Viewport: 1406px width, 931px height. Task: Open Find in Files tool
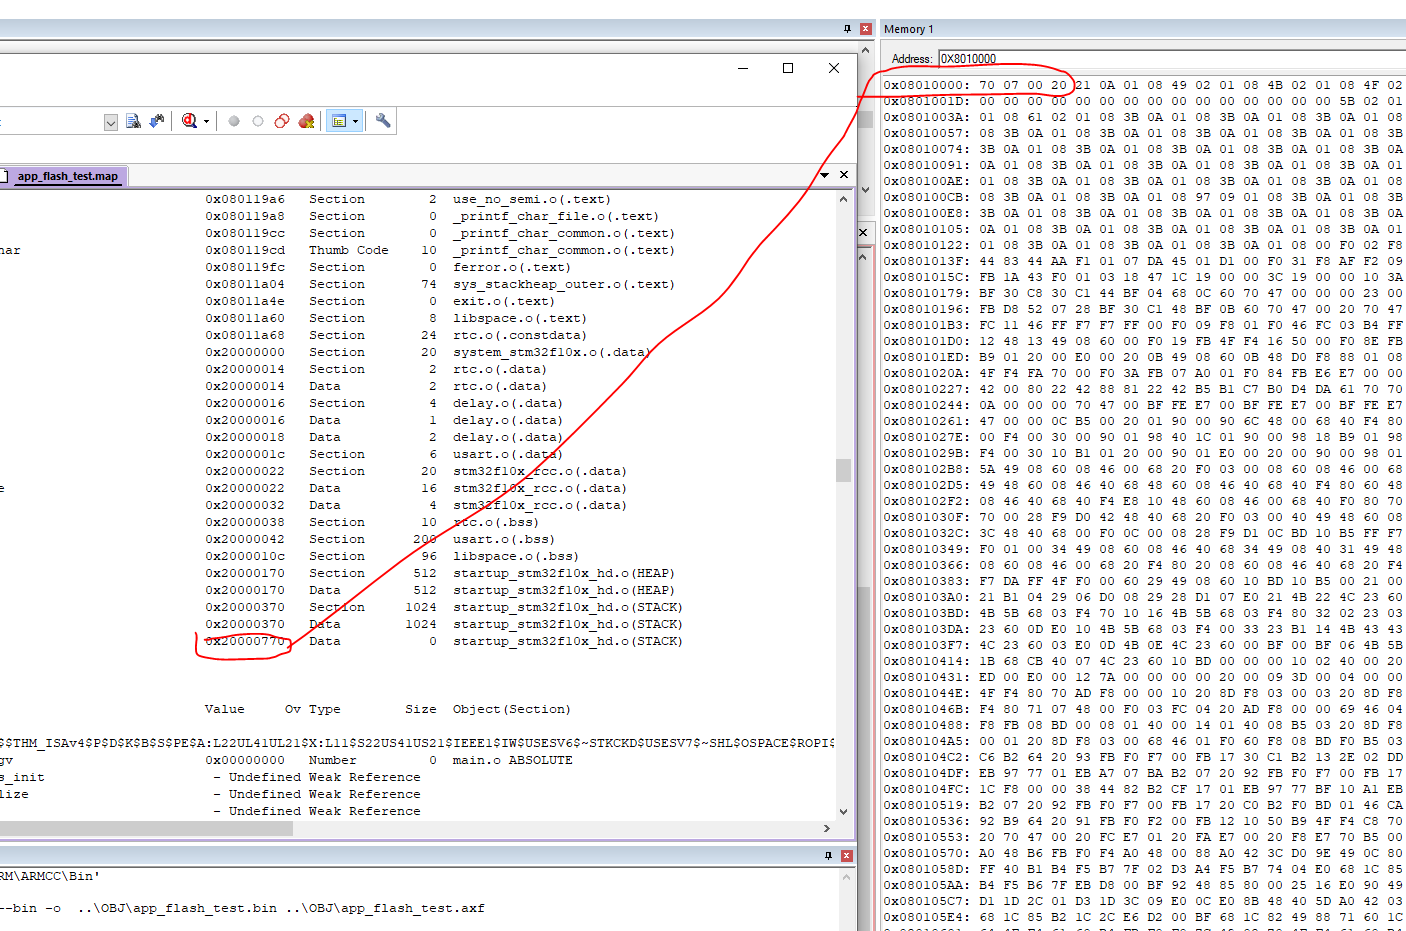coord(133,121)
